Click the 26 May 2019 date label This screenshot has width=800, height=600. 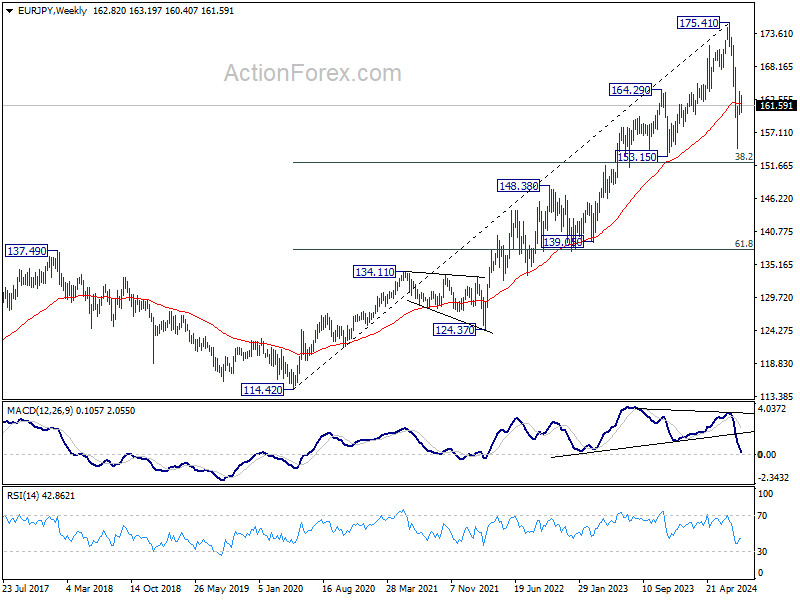pyautogui.click(x=221, y=589)
